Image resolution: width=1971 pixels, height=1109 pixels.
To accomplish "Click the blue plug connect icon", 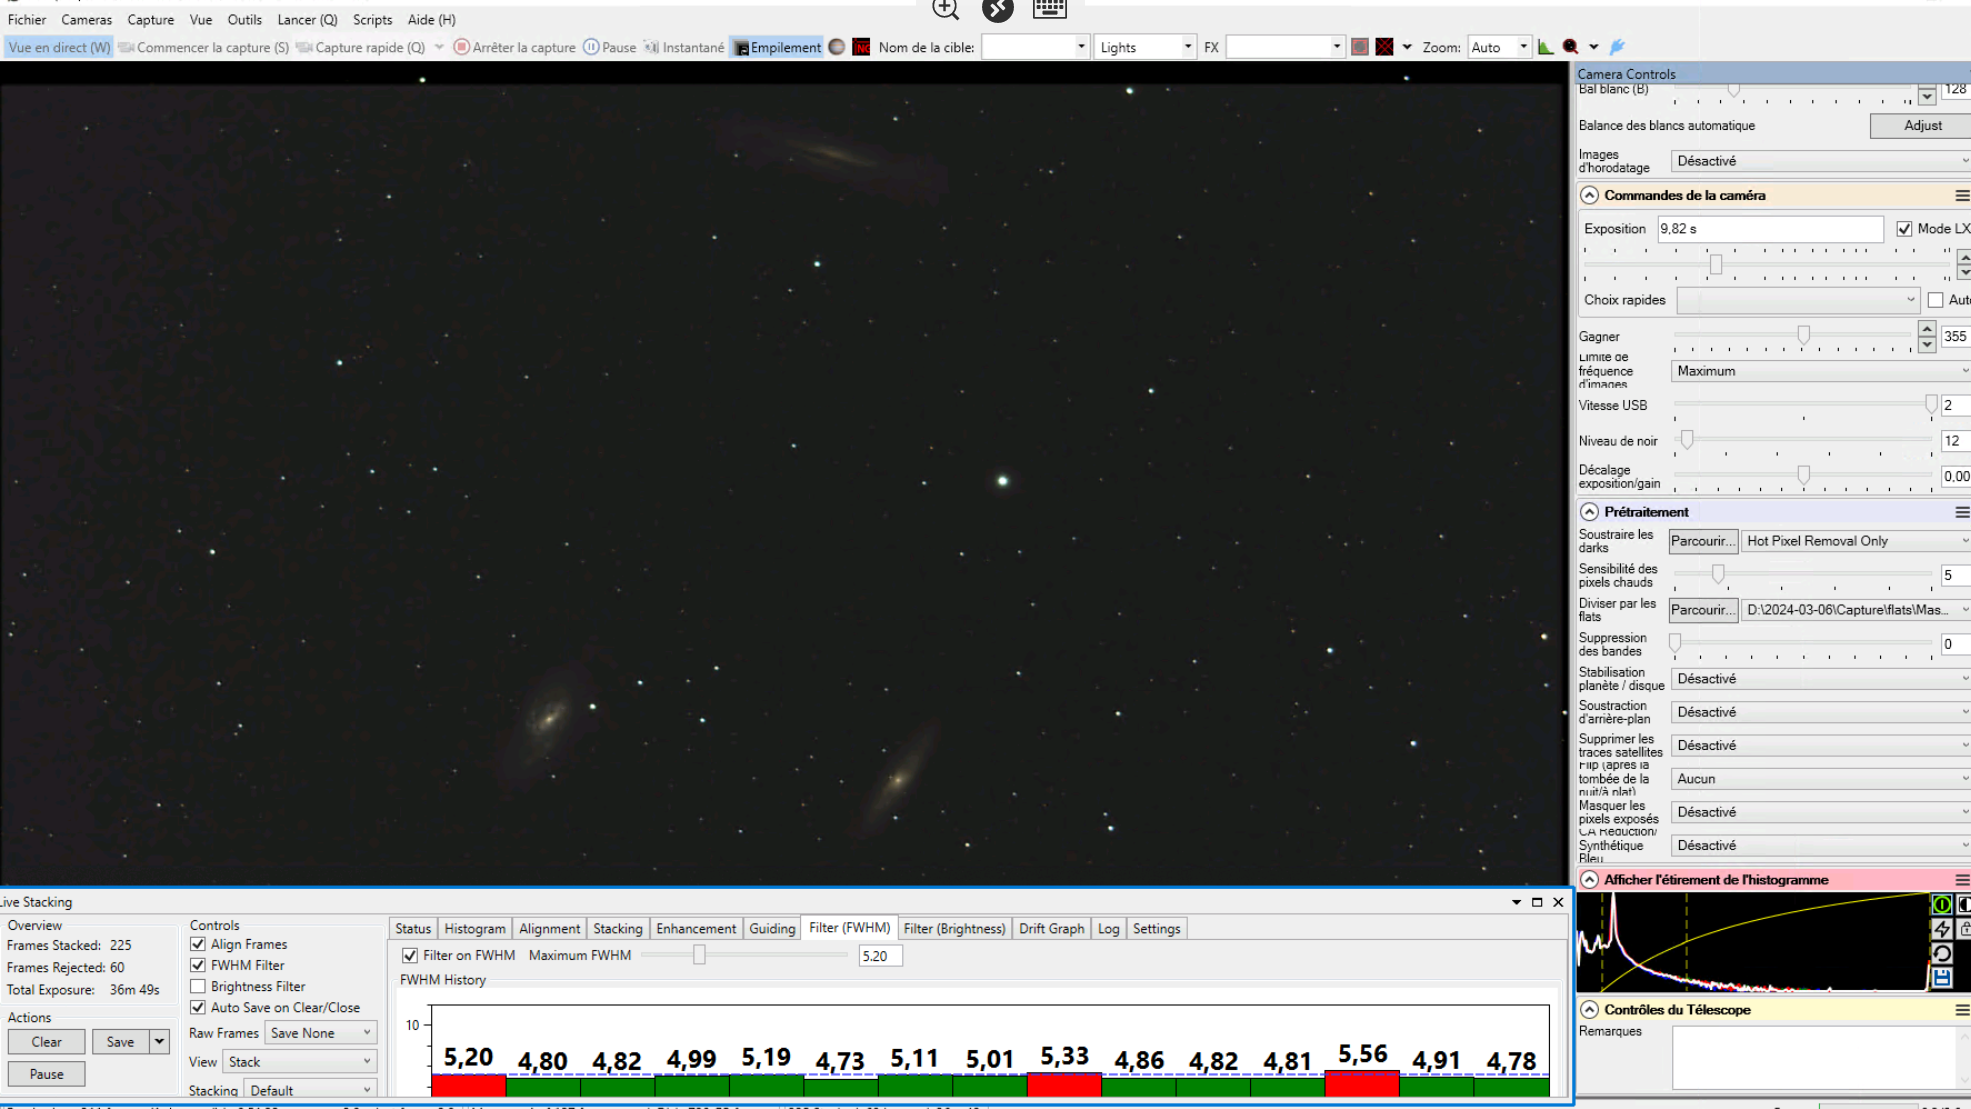I will [x=1617, y=47].
